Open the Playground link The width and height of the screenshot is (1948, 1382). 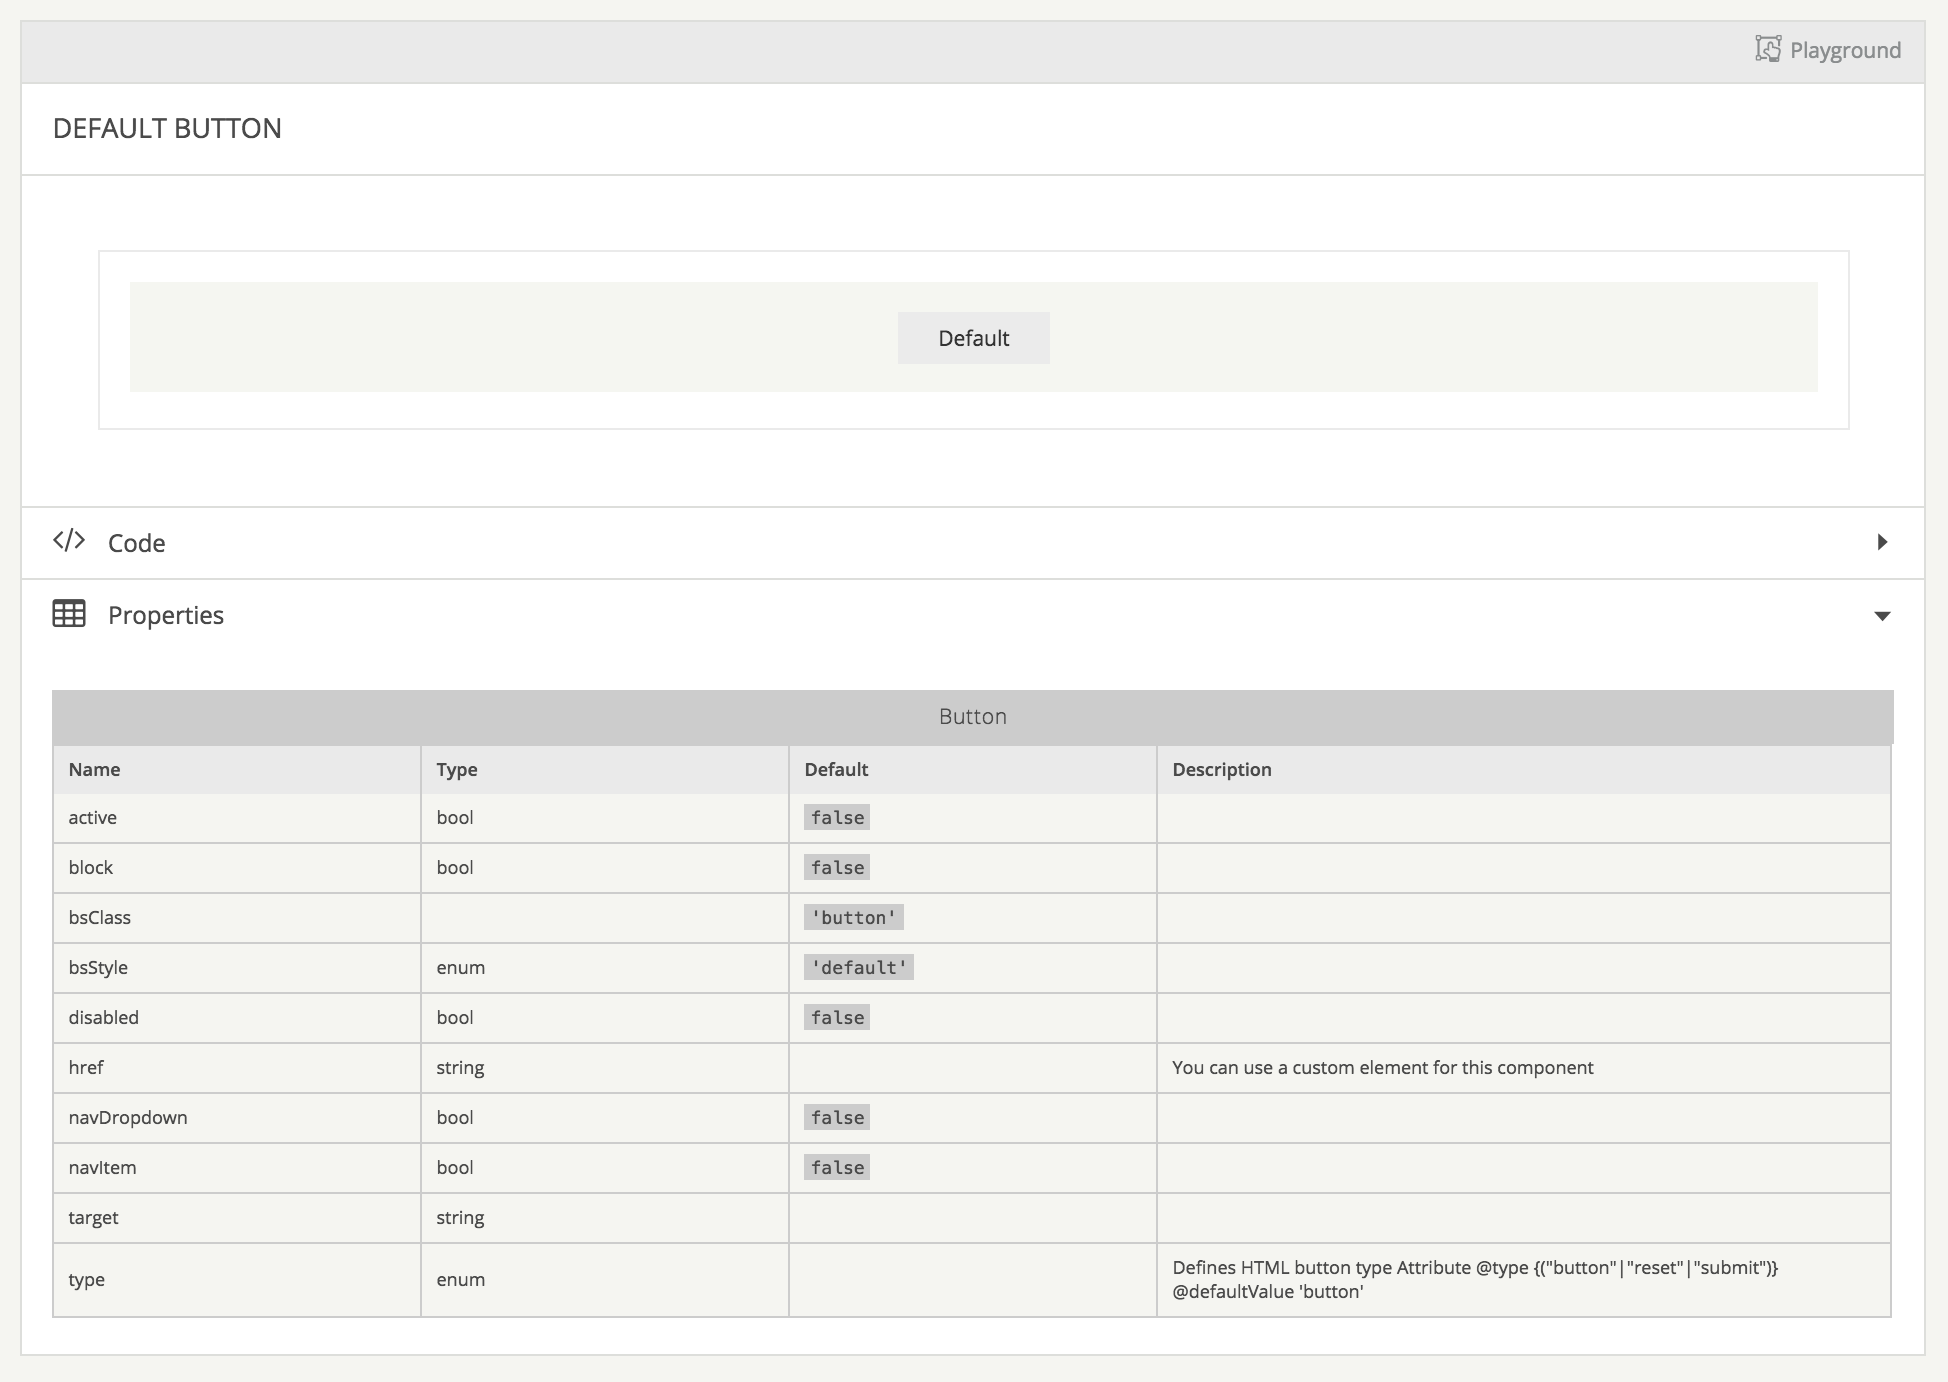[x=1844, y=50]
